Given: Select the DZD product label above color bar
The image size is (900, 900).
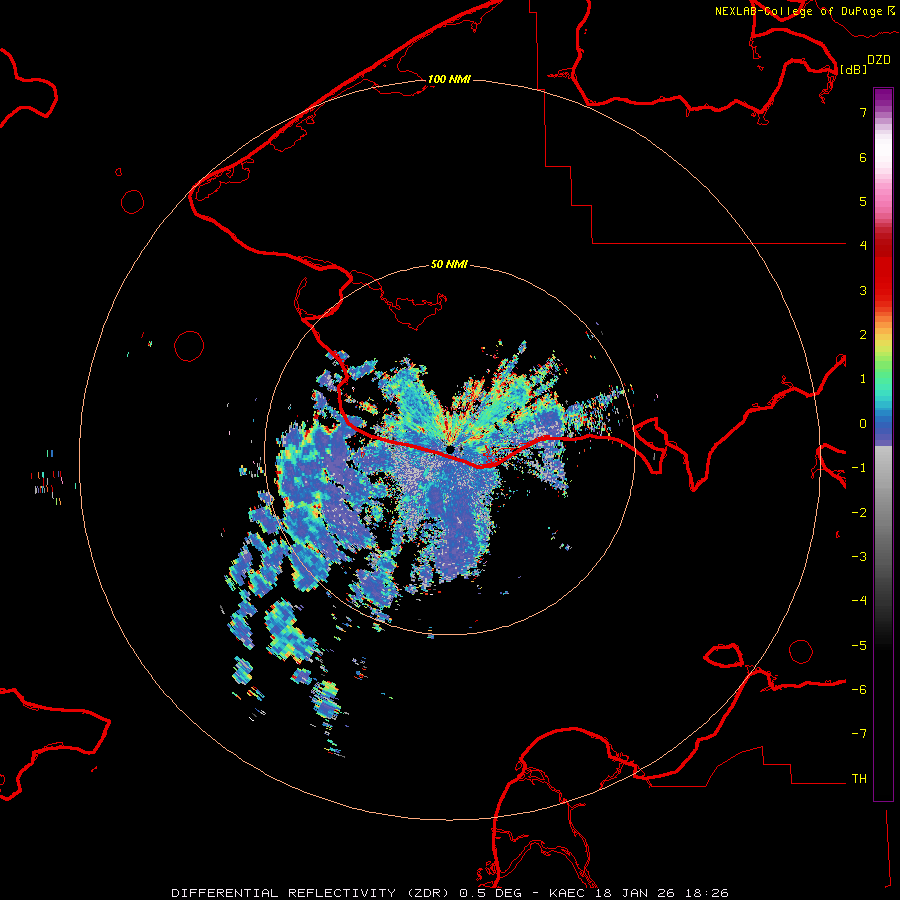Looking at the screenshot, I should (x=879, y=60).
